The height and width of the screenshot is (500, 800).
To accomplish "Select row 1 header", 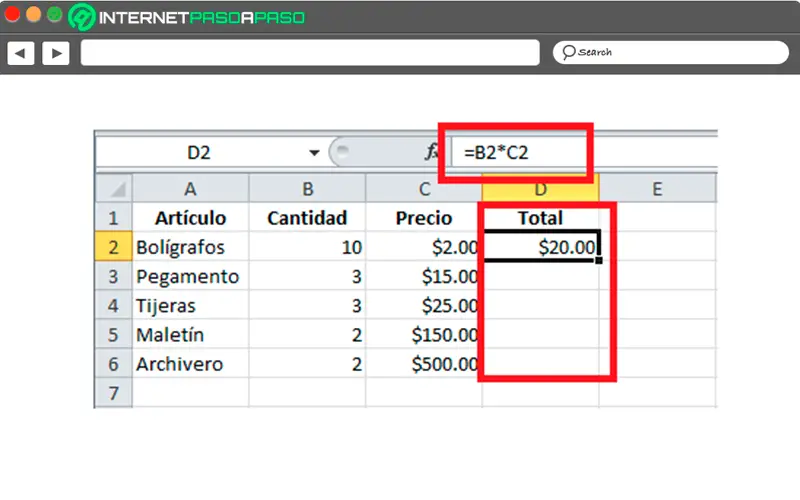I will coord(113,218).
